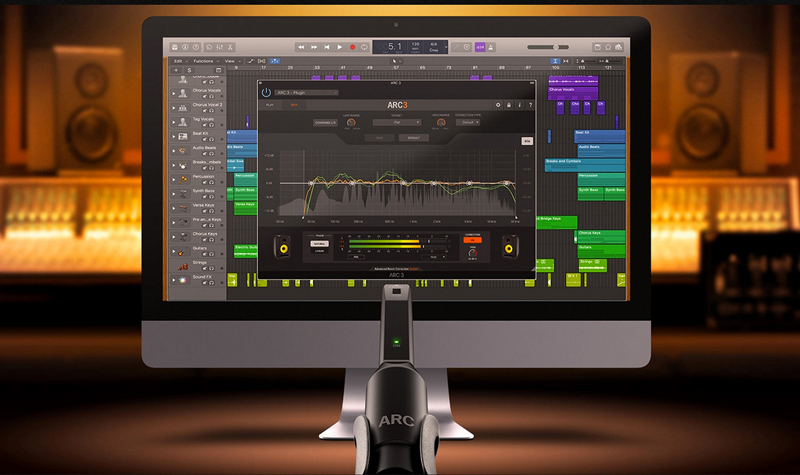
Task: Click the red Record button
Action: pyautogui.click(x=352, y=47)
